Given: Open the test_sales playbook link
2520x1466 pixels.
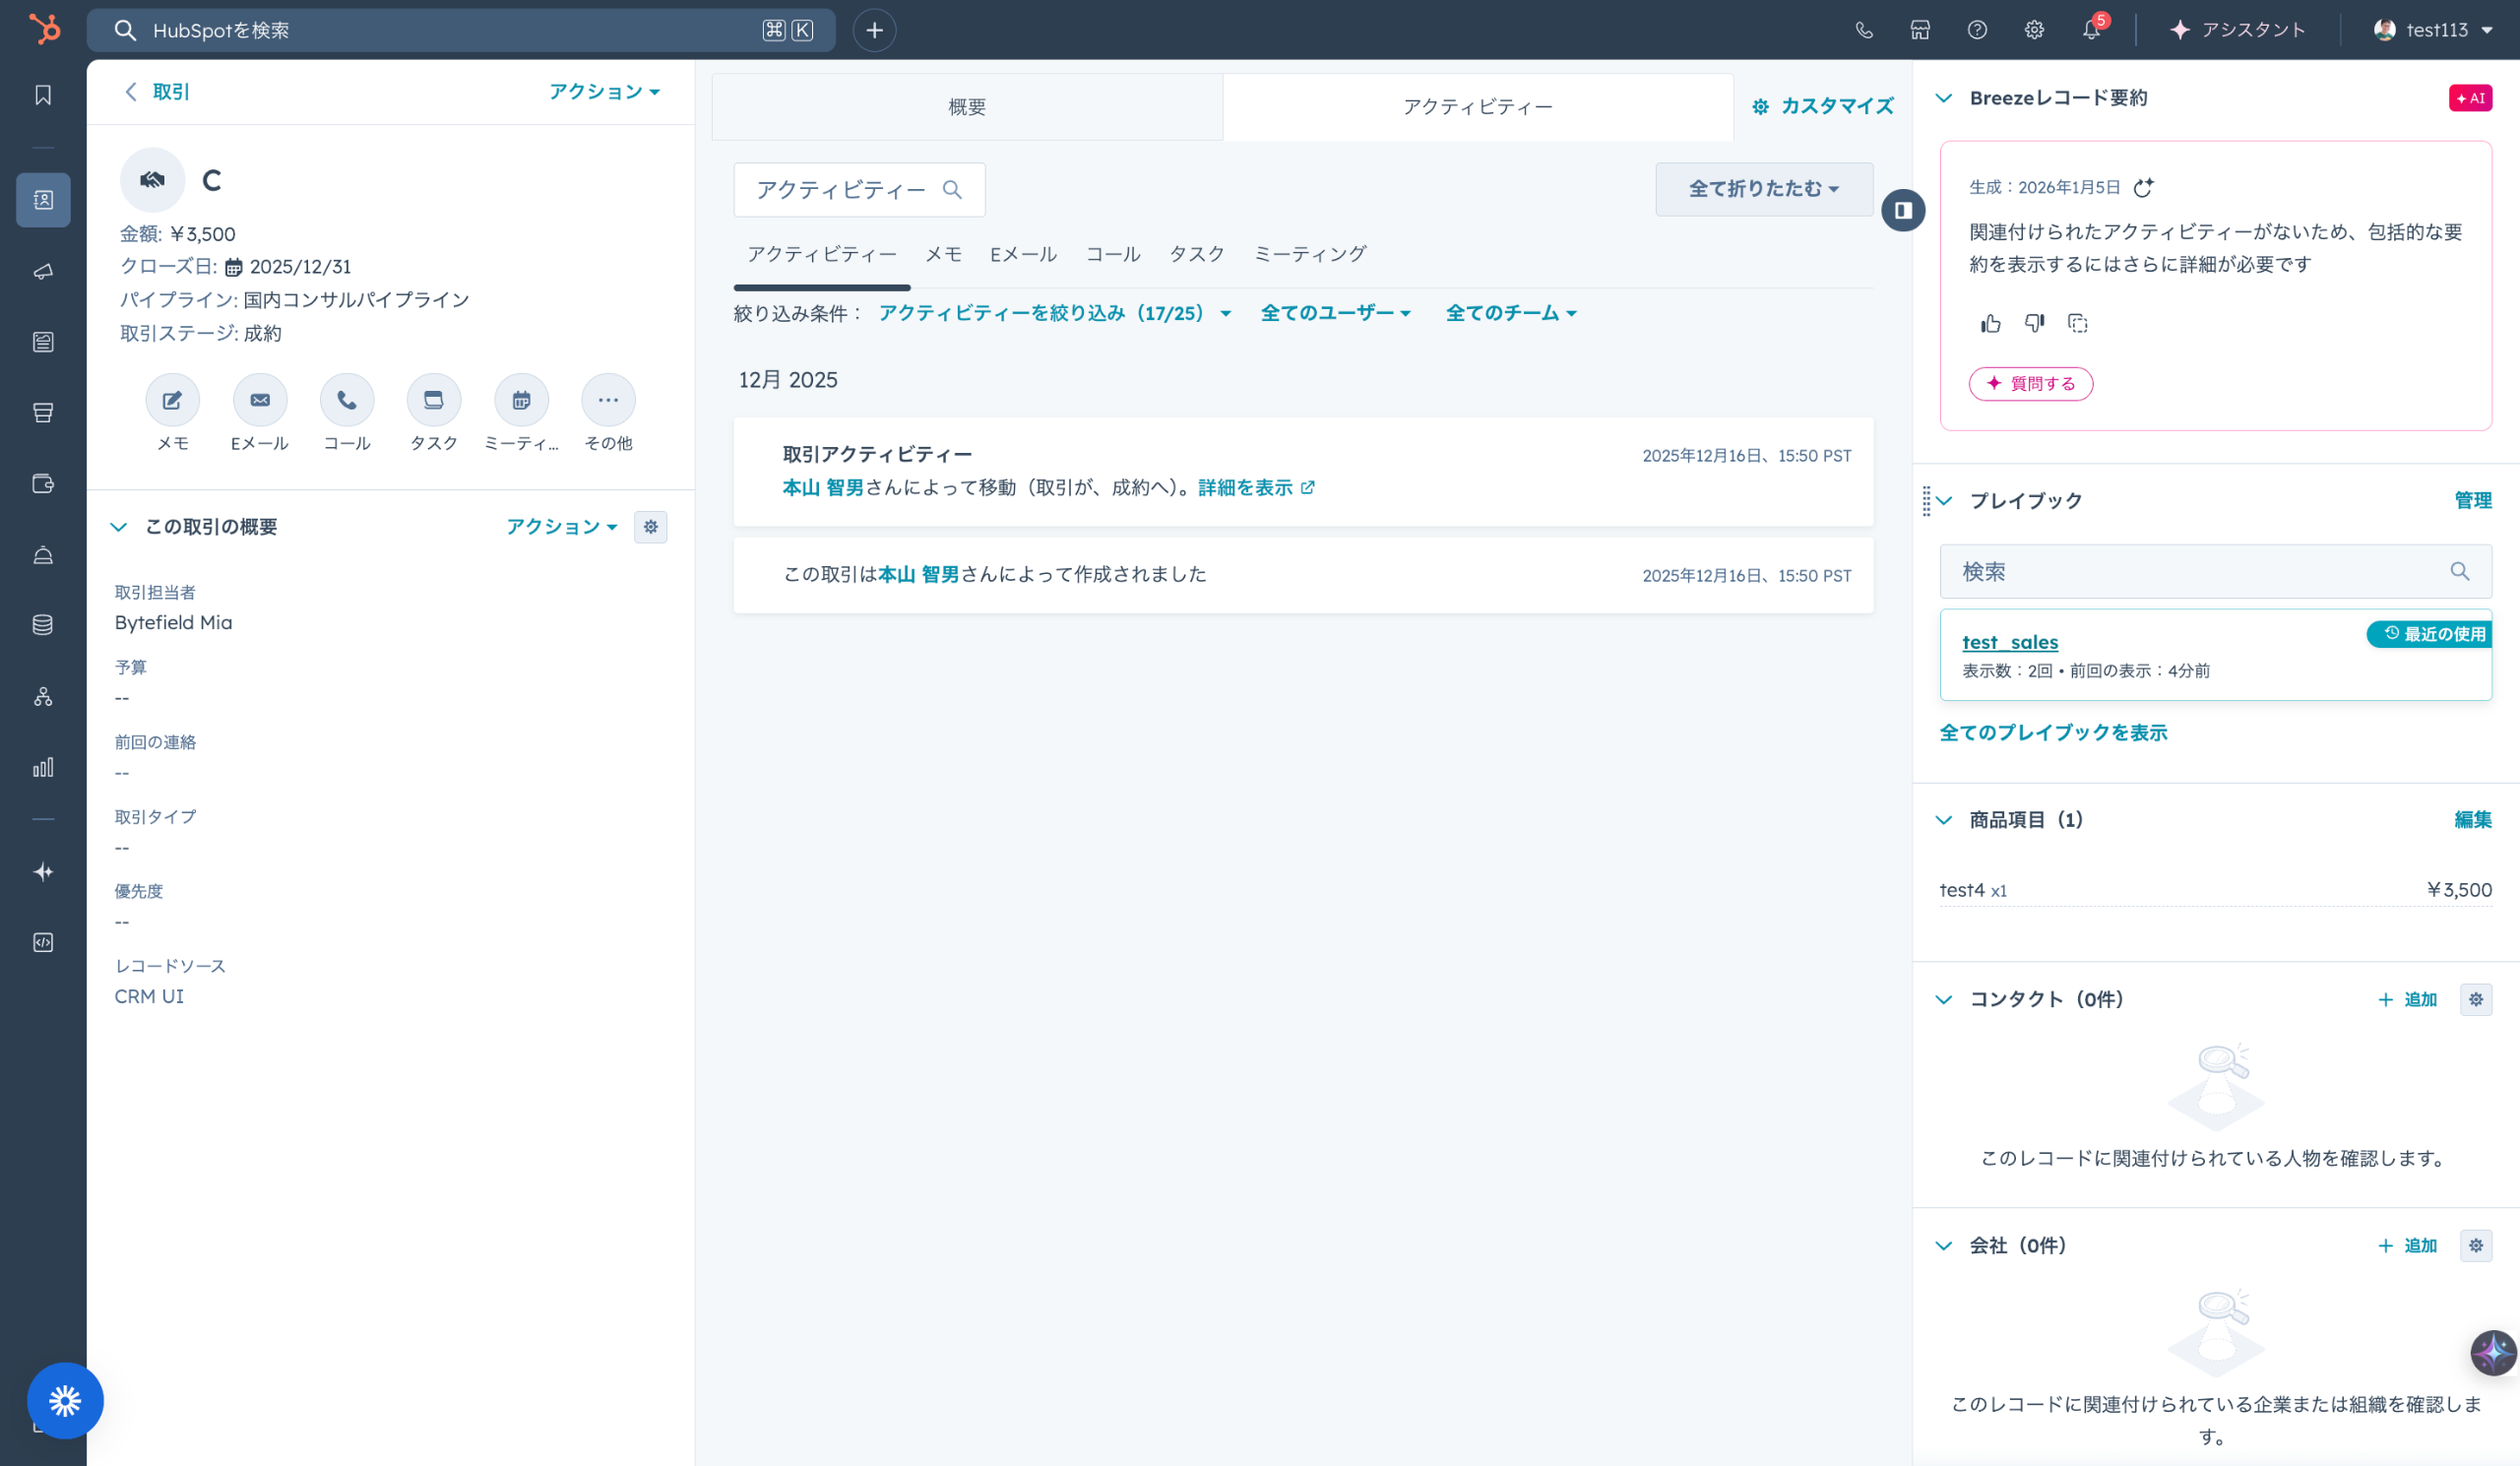Looking at the screenshot, I should (x=2010, y=642).
